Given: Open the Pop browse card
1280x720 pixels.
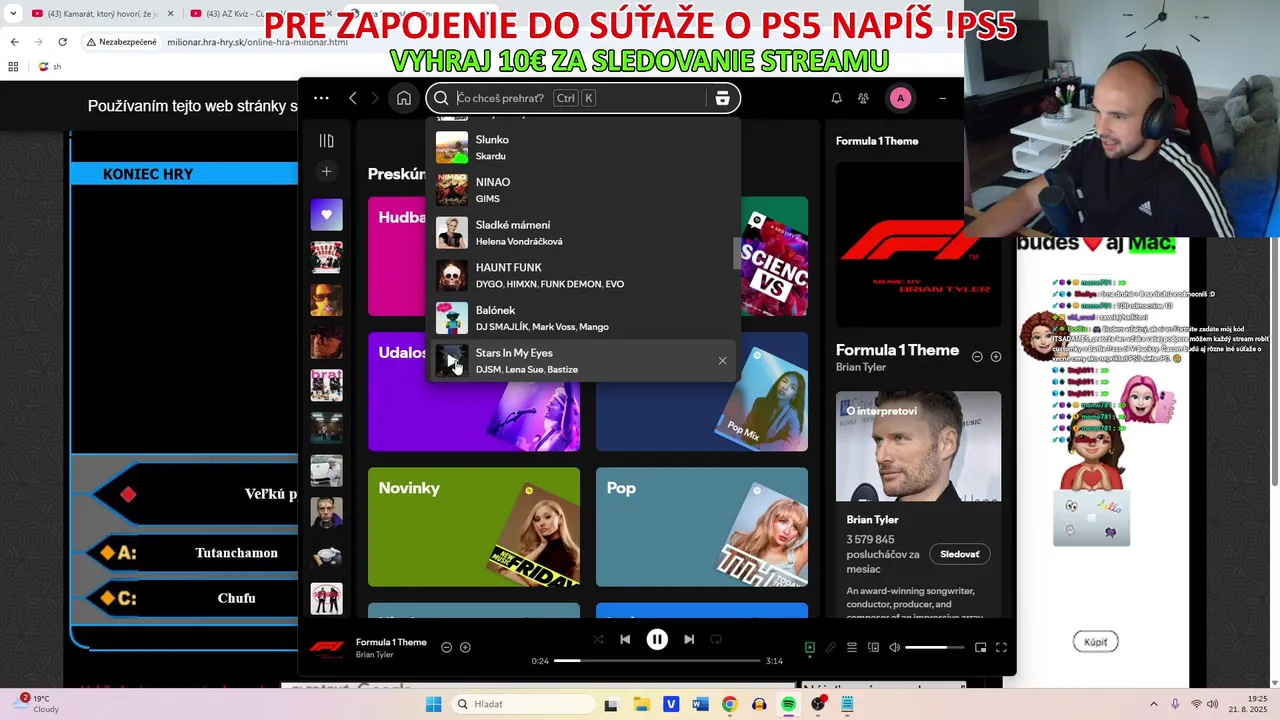Looking at the screenshot, I should (x=702, y=527).
